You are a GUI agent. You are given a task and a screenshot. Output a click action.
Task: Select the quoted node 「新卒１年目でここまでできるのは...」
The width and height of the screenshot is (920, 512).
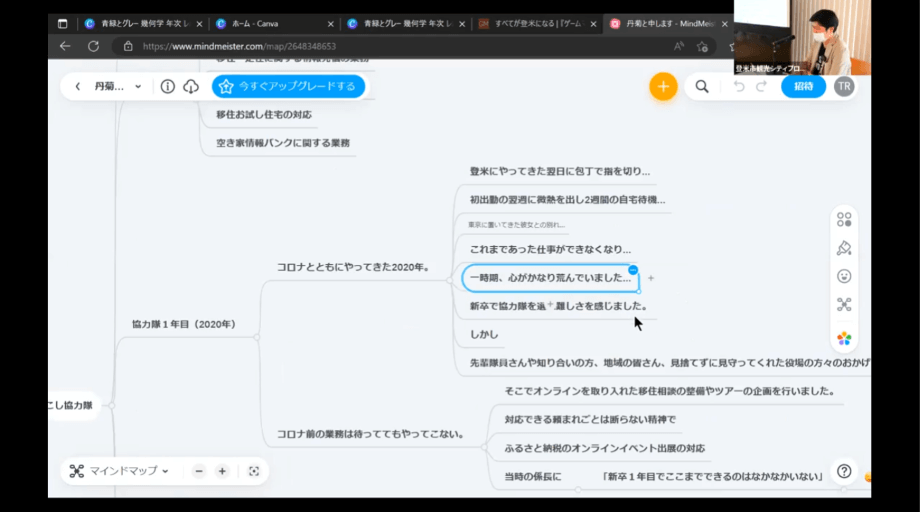tap(712, 477)
